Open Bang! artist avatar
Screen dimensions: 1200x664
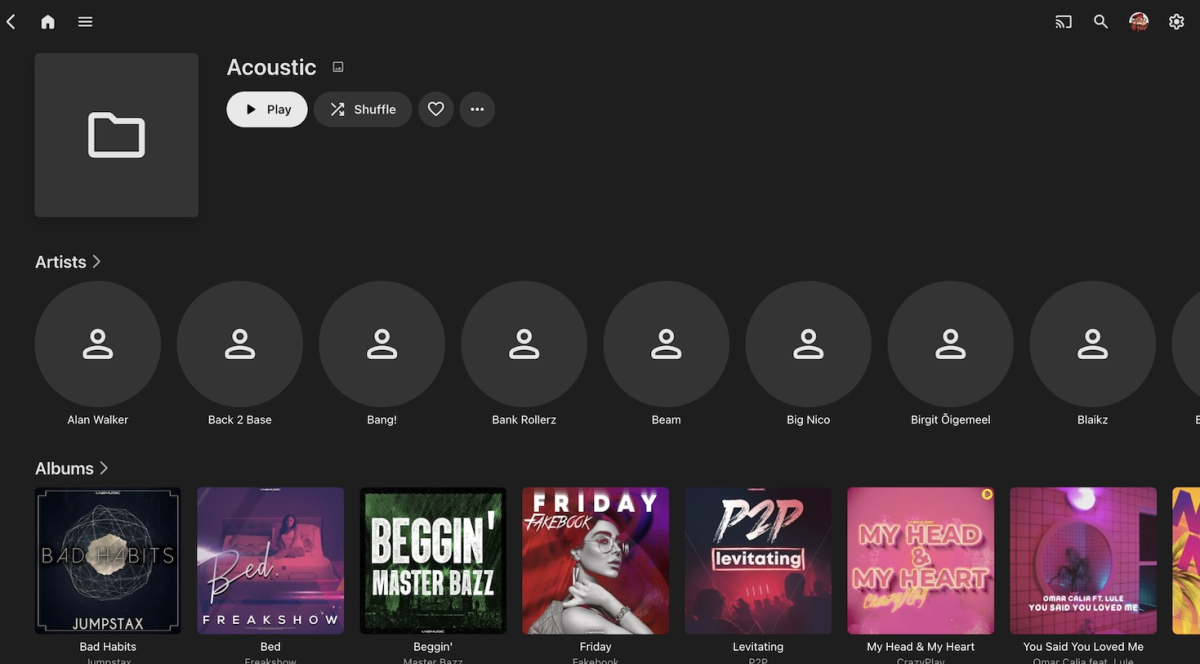pos(382,344)
